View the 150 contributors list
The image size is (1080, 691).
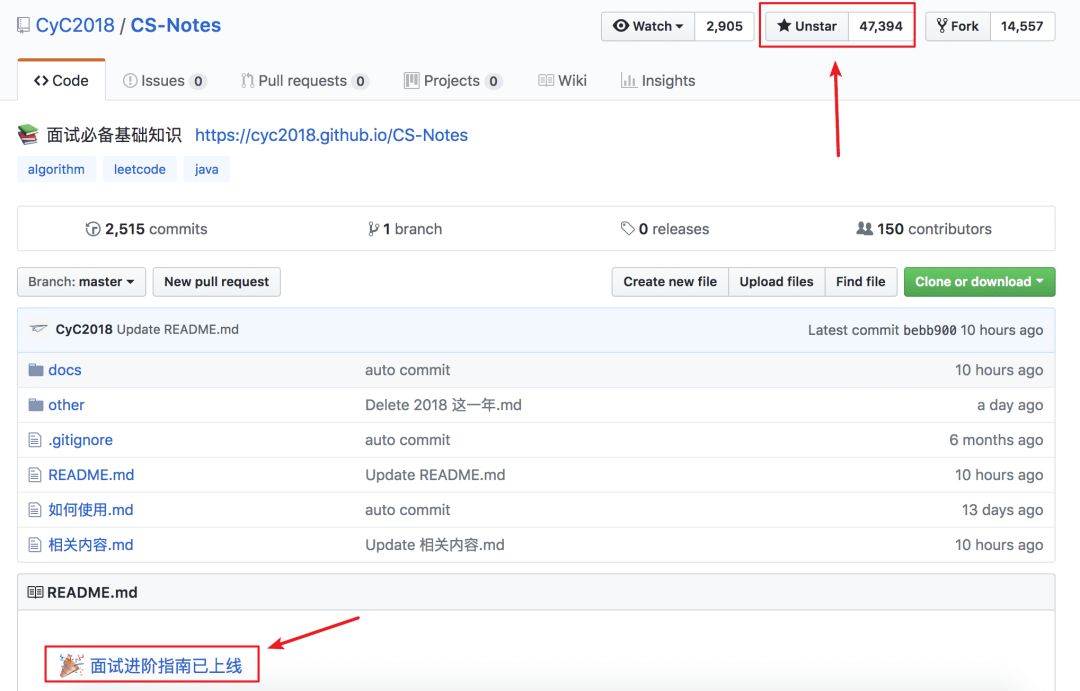[x=924, y=229]
